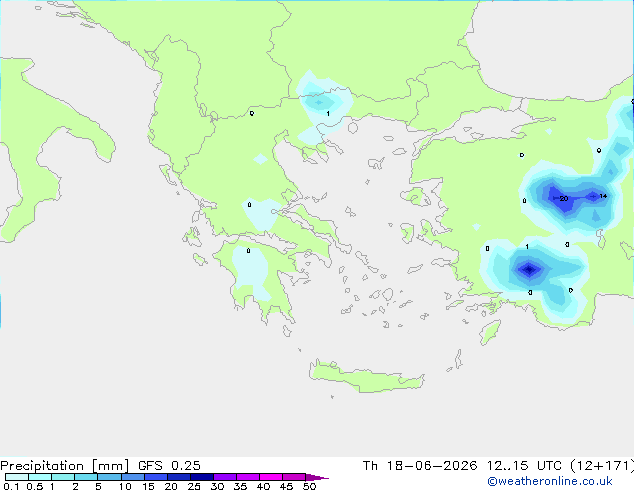Click the legend value '0.5'
This screenshot has width=634, height=490.
[x=35, y=486]
